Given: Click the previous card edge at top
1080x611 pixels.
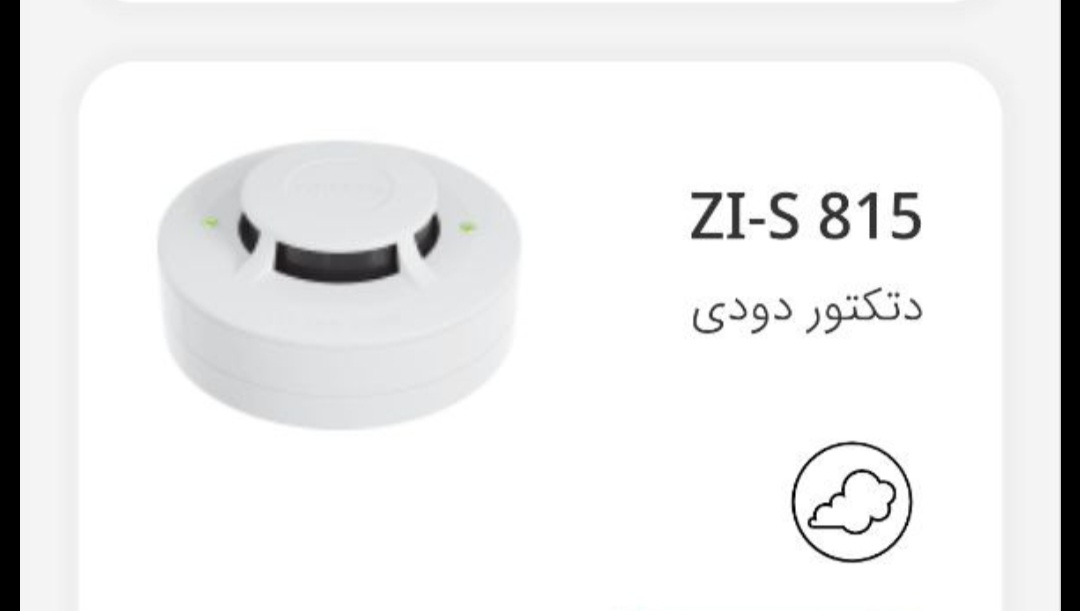Looking at the screenshot, I should (540, 2).
